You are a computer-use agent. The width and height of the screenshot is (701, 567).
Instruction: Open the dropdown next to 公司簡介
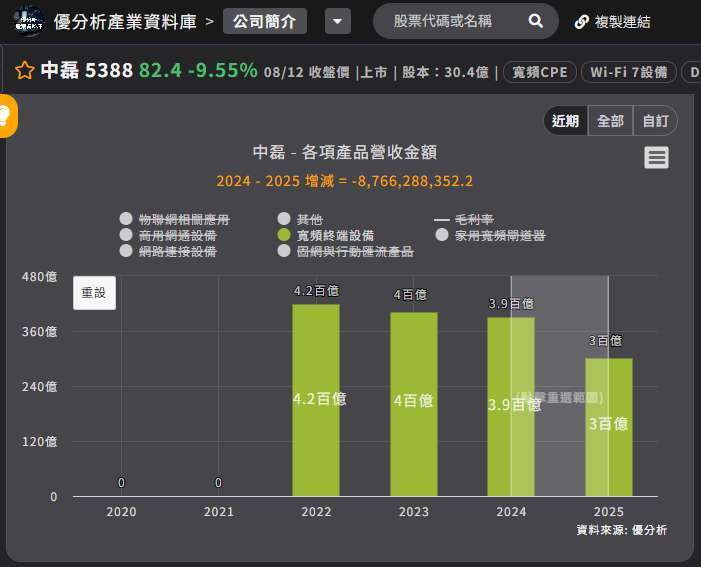pos(338,21)
